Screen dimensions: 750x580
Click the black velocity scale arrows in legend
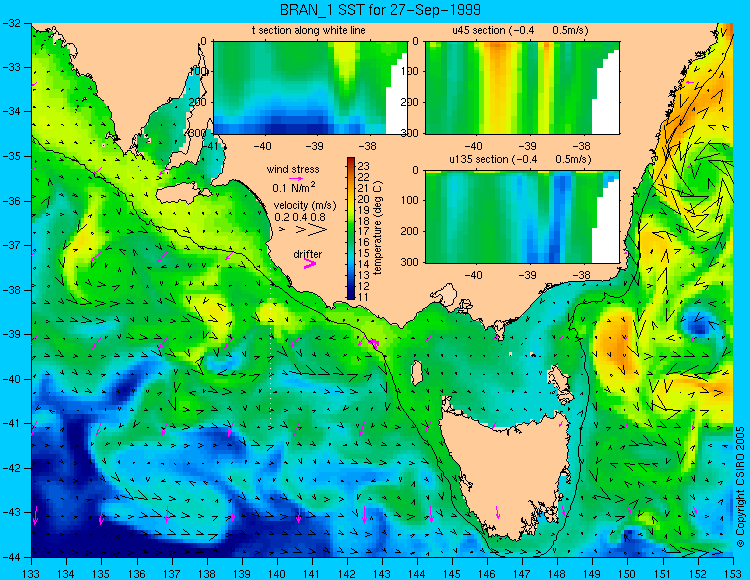point(304,230)
